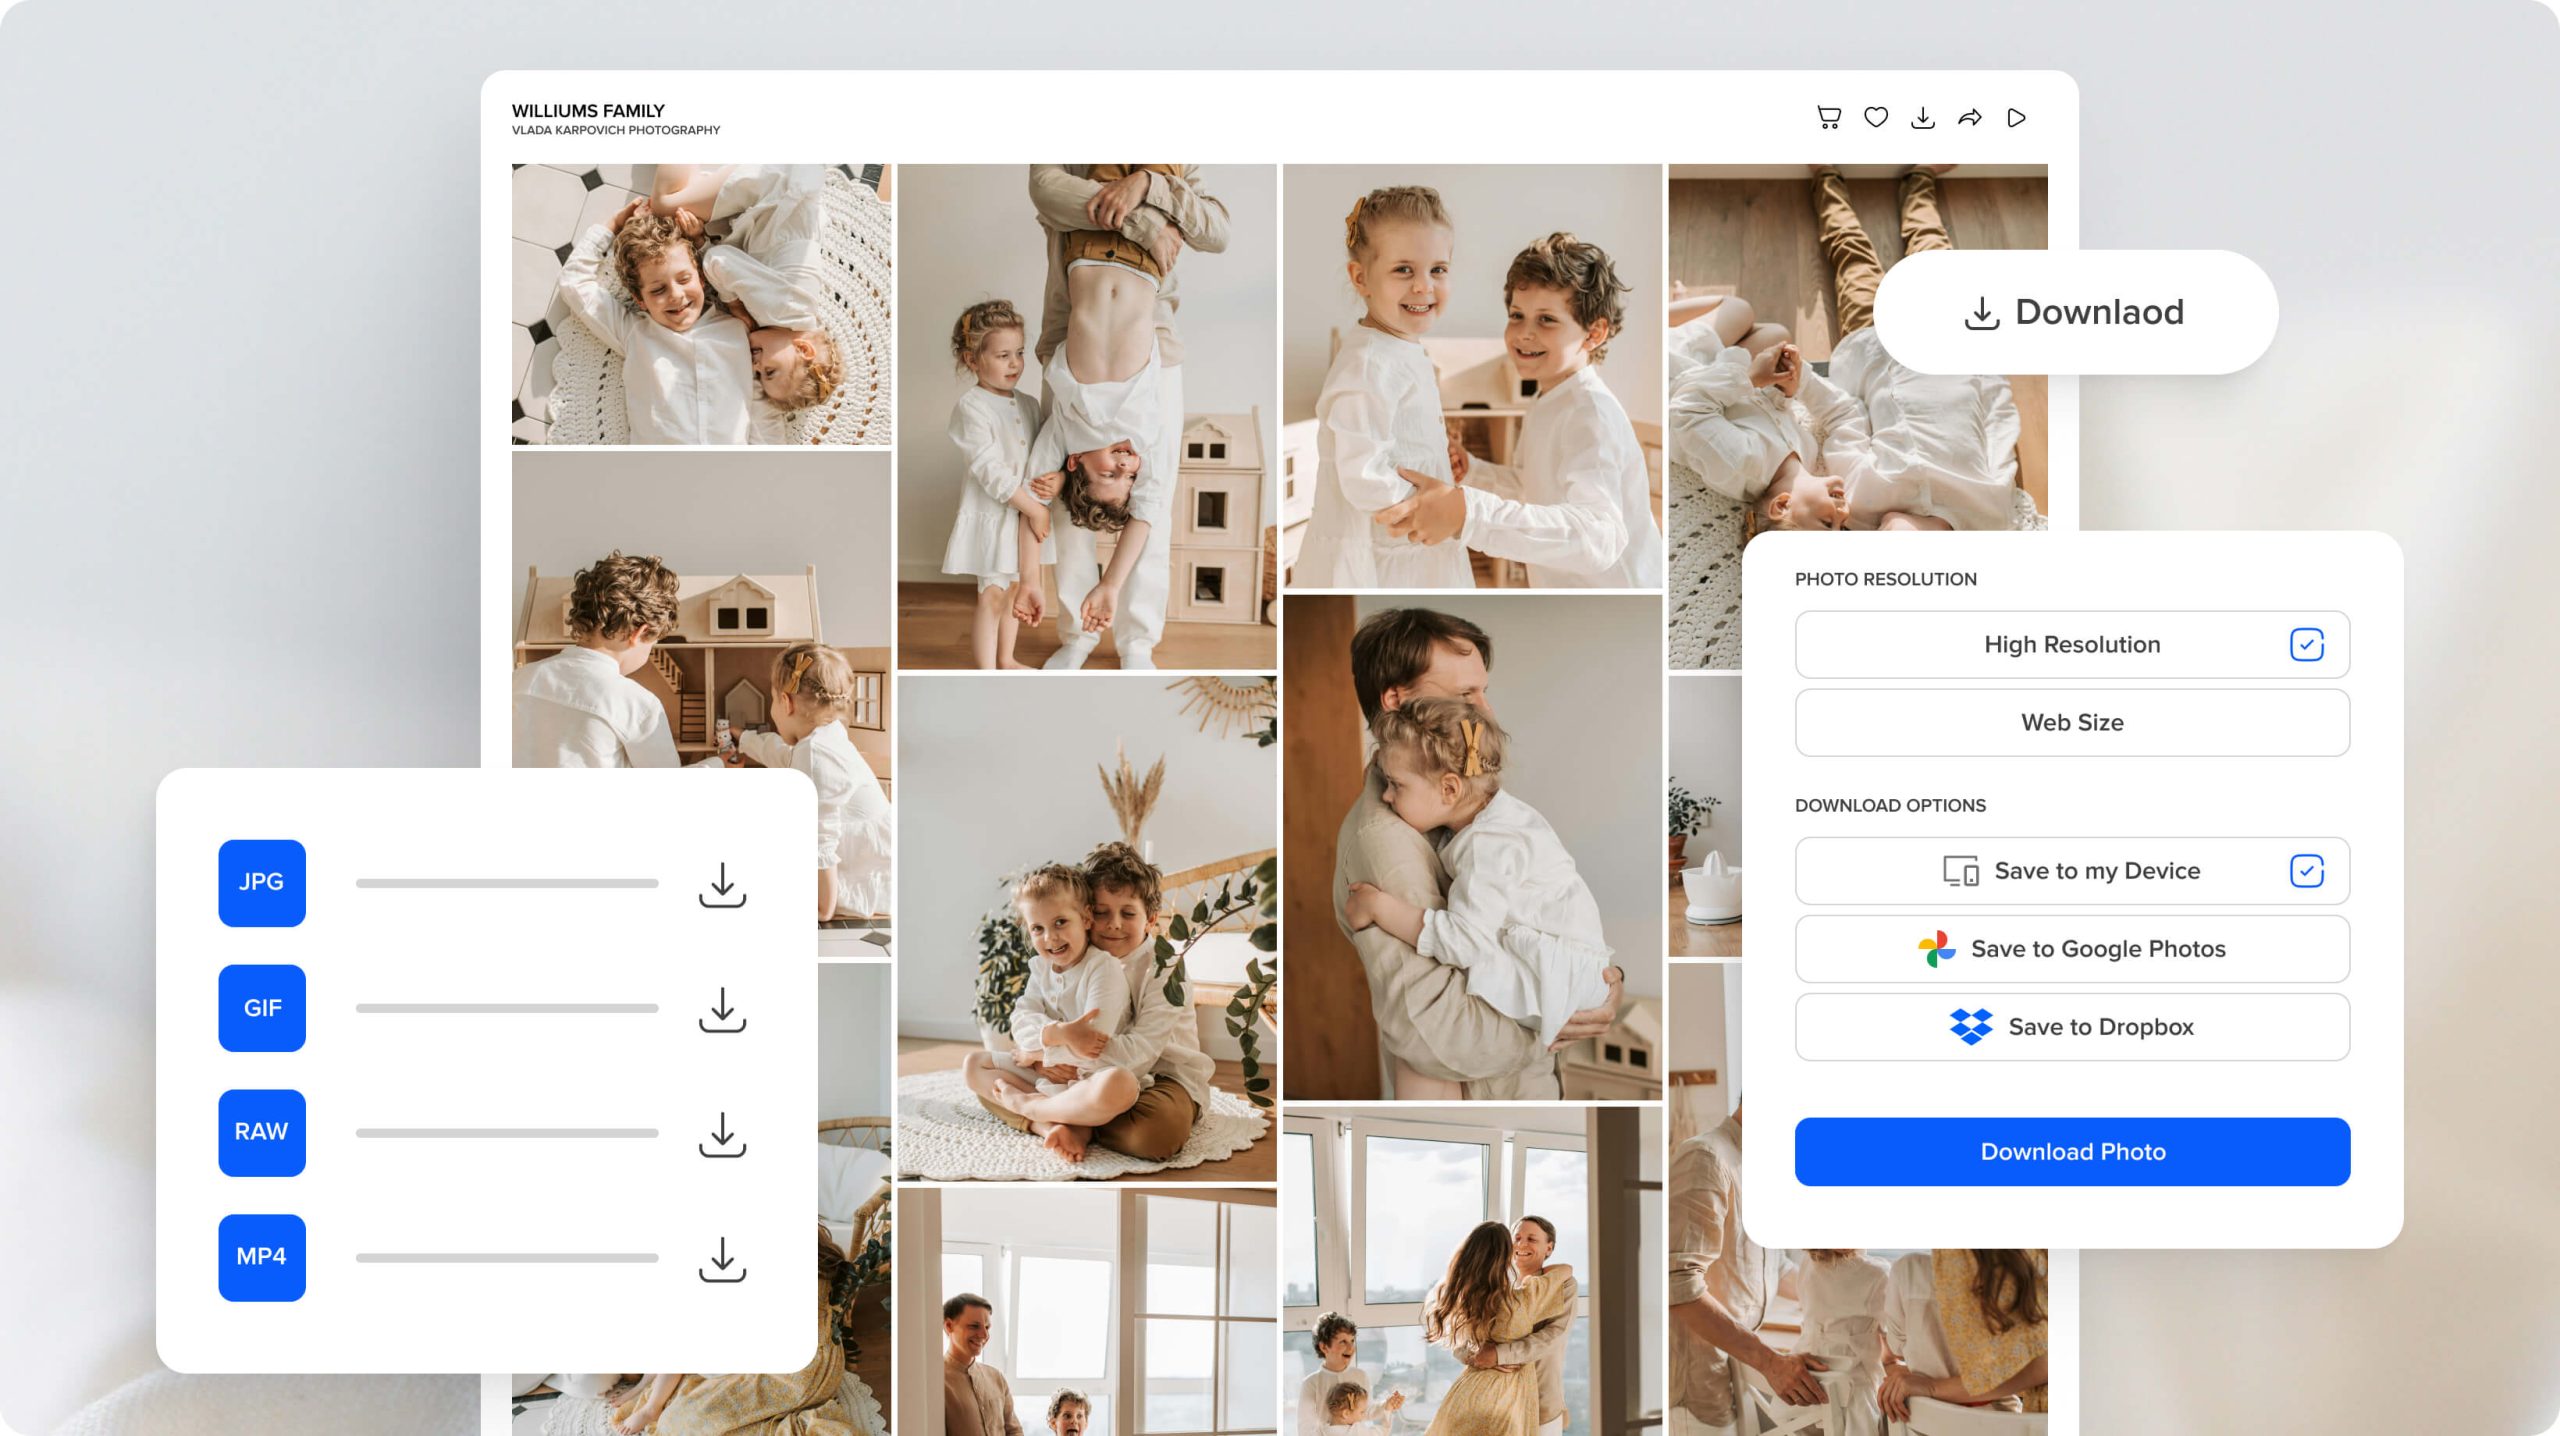Click download icon next to MP4
The image size is (2560, 1436).
coord(722,1259)
